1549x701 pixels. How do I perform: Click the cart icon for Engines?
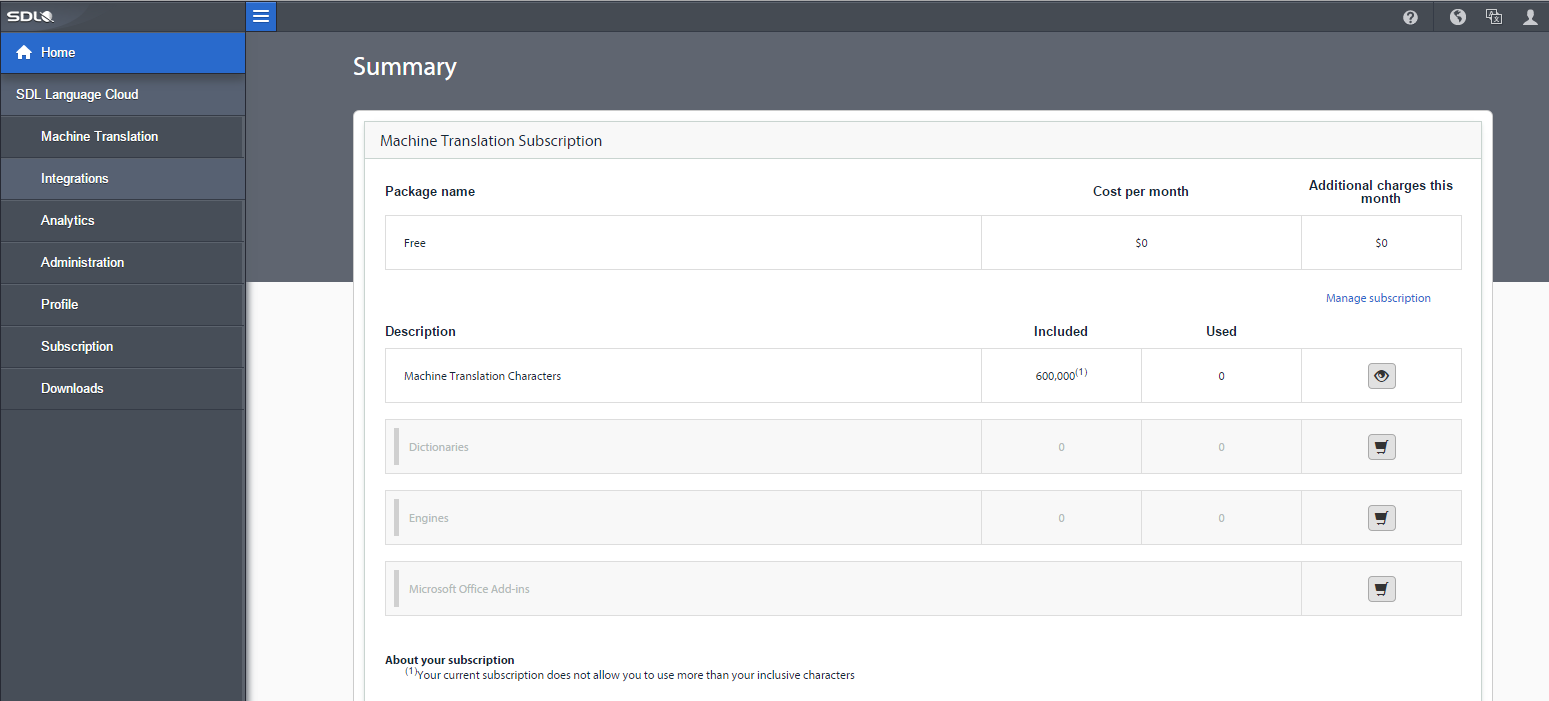(1381, 518)
